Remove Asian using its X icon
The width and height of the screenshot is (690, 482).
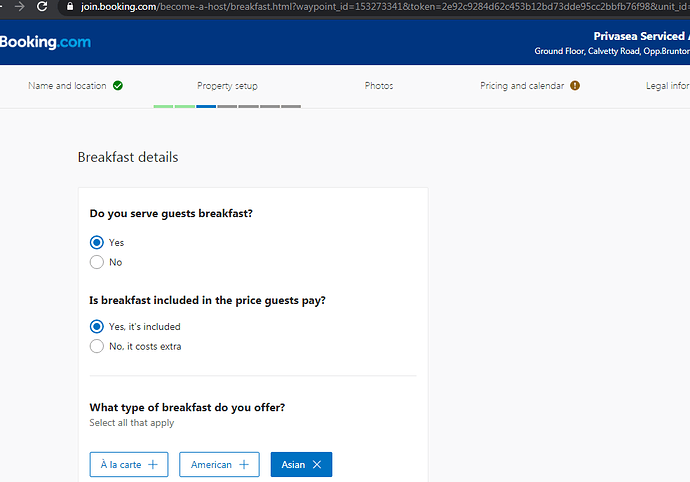[x=317, y=464]
